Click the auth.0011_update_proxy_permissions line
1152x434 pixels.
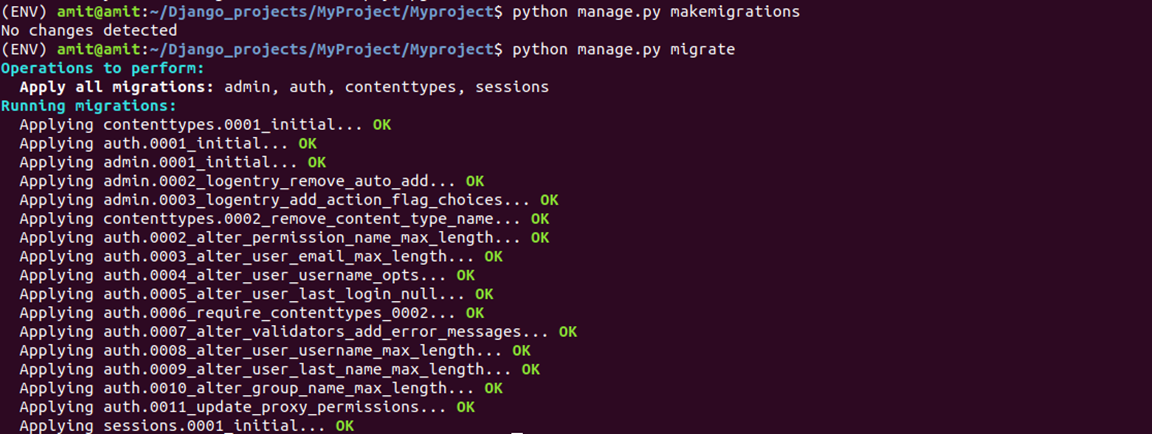click(x=247, y=408)
